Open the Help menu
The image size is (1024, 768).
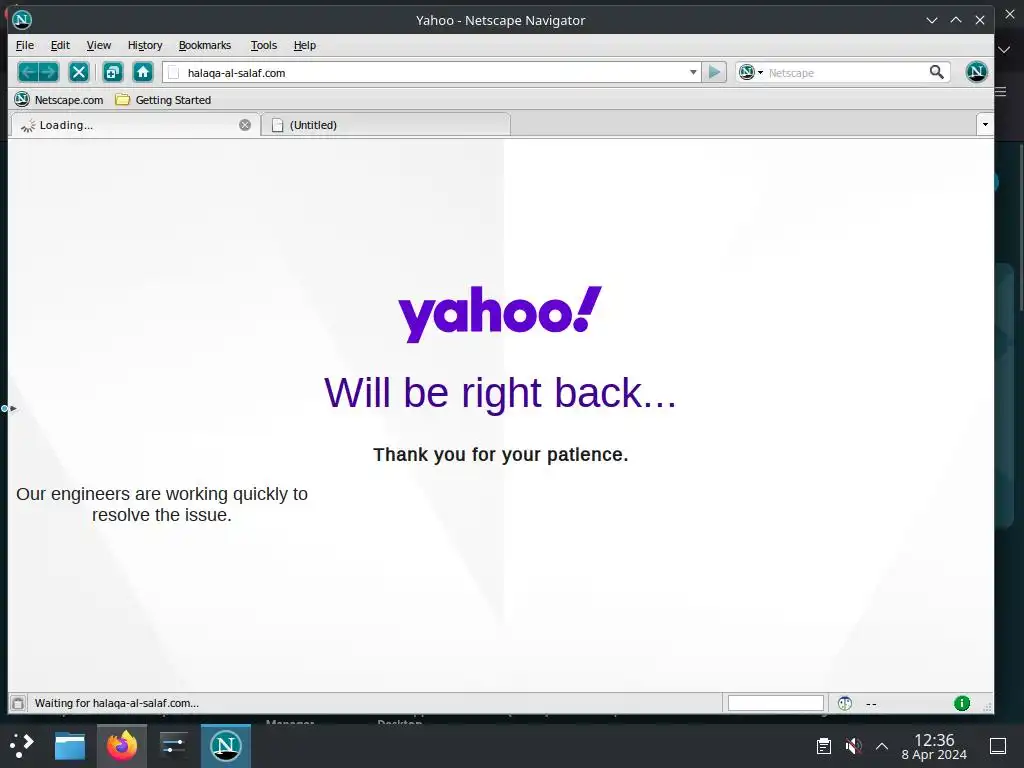point(305,45)
